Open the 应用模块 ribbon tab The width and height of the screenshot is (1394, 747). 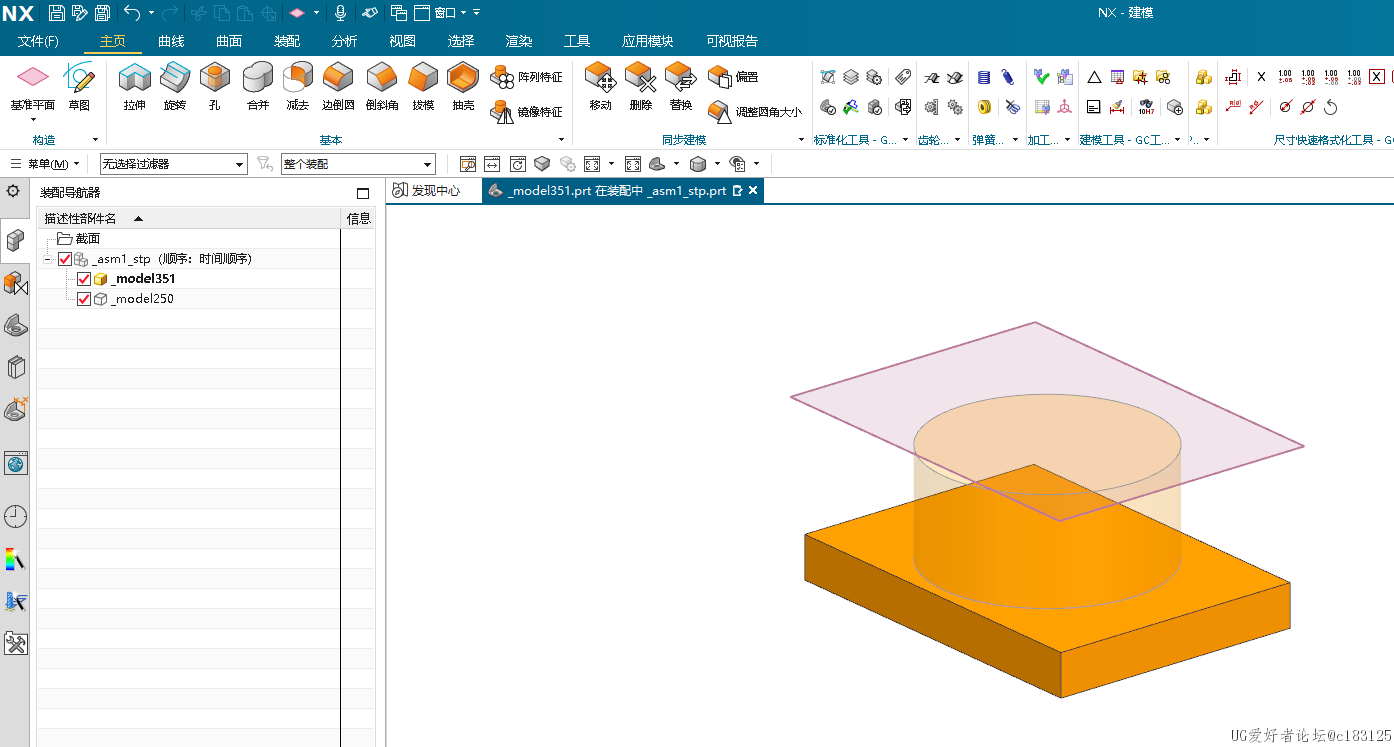pyautogui.click(x=647, y=42)
